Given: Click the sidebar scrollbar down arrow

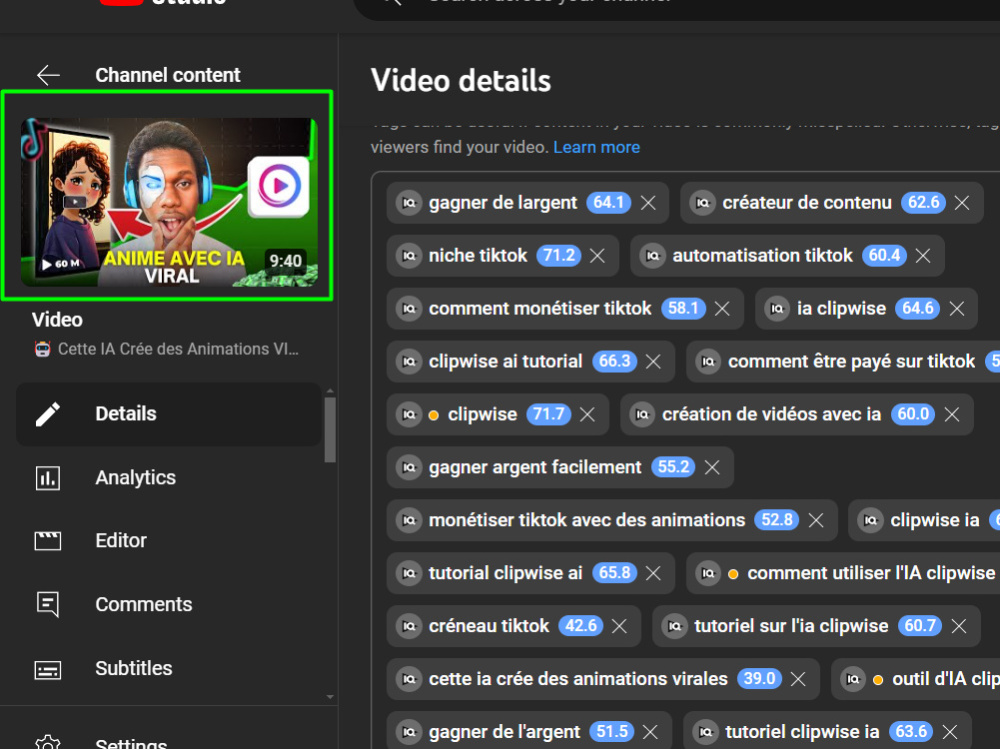Looking at the screenshot, I should (330, 697).
